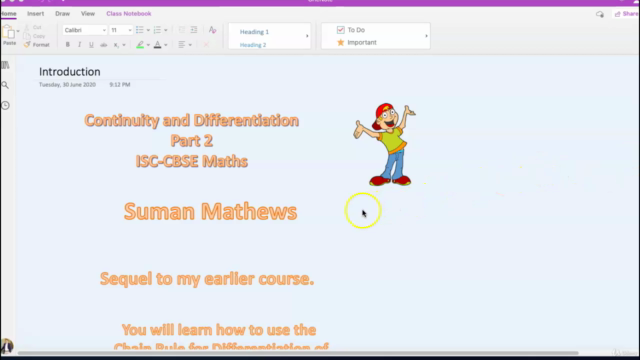Open recent notes with the clock icon
640x360 pixels.
coord(5,105)
